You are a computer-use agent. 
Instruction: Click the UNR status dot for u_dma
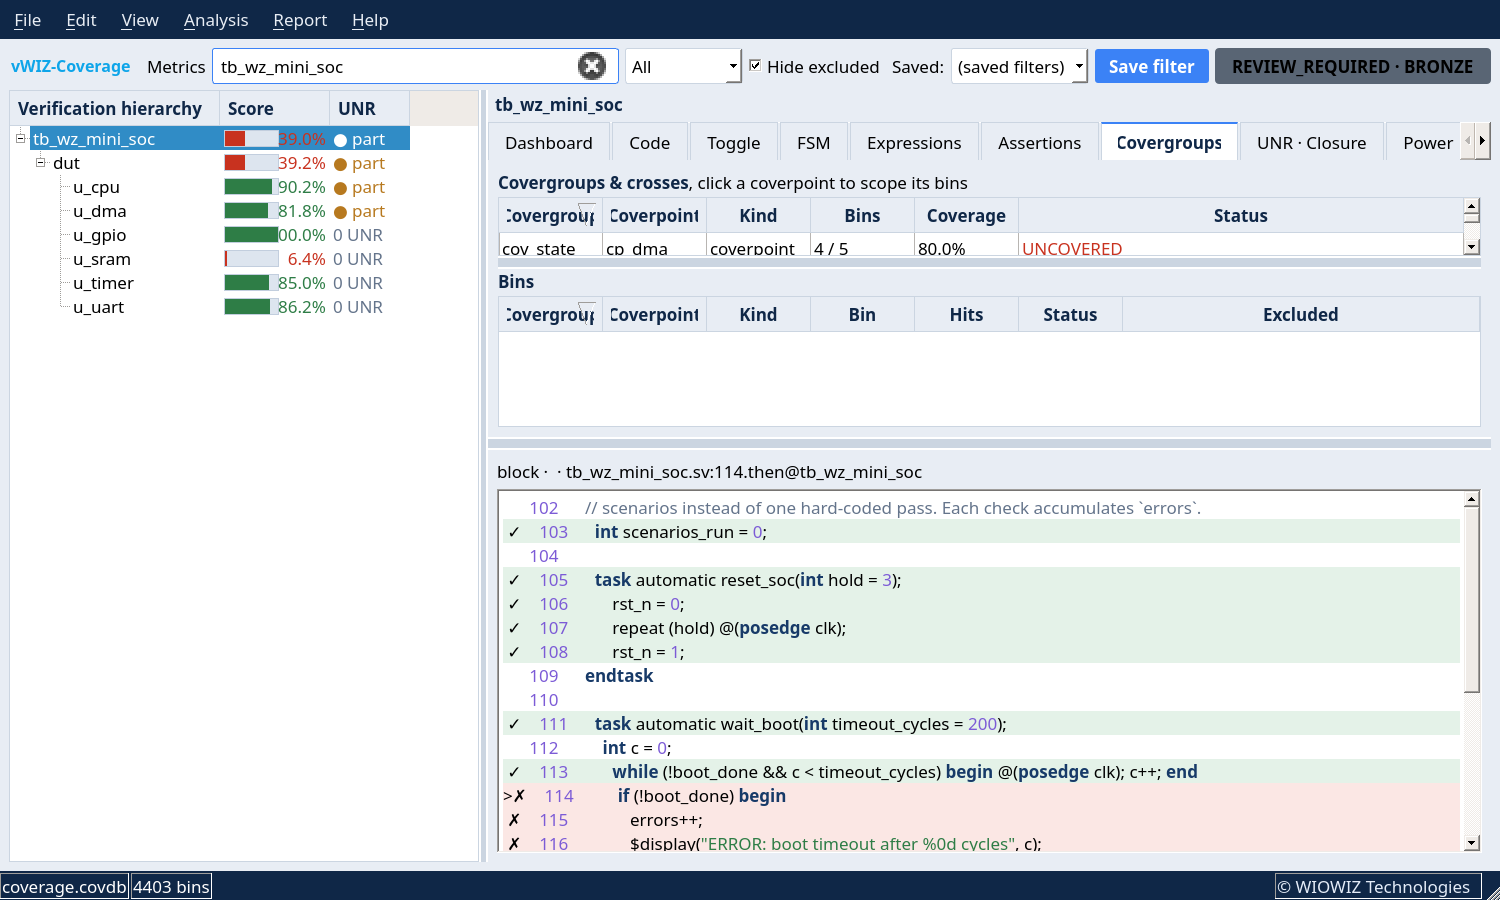pos(340,212)
